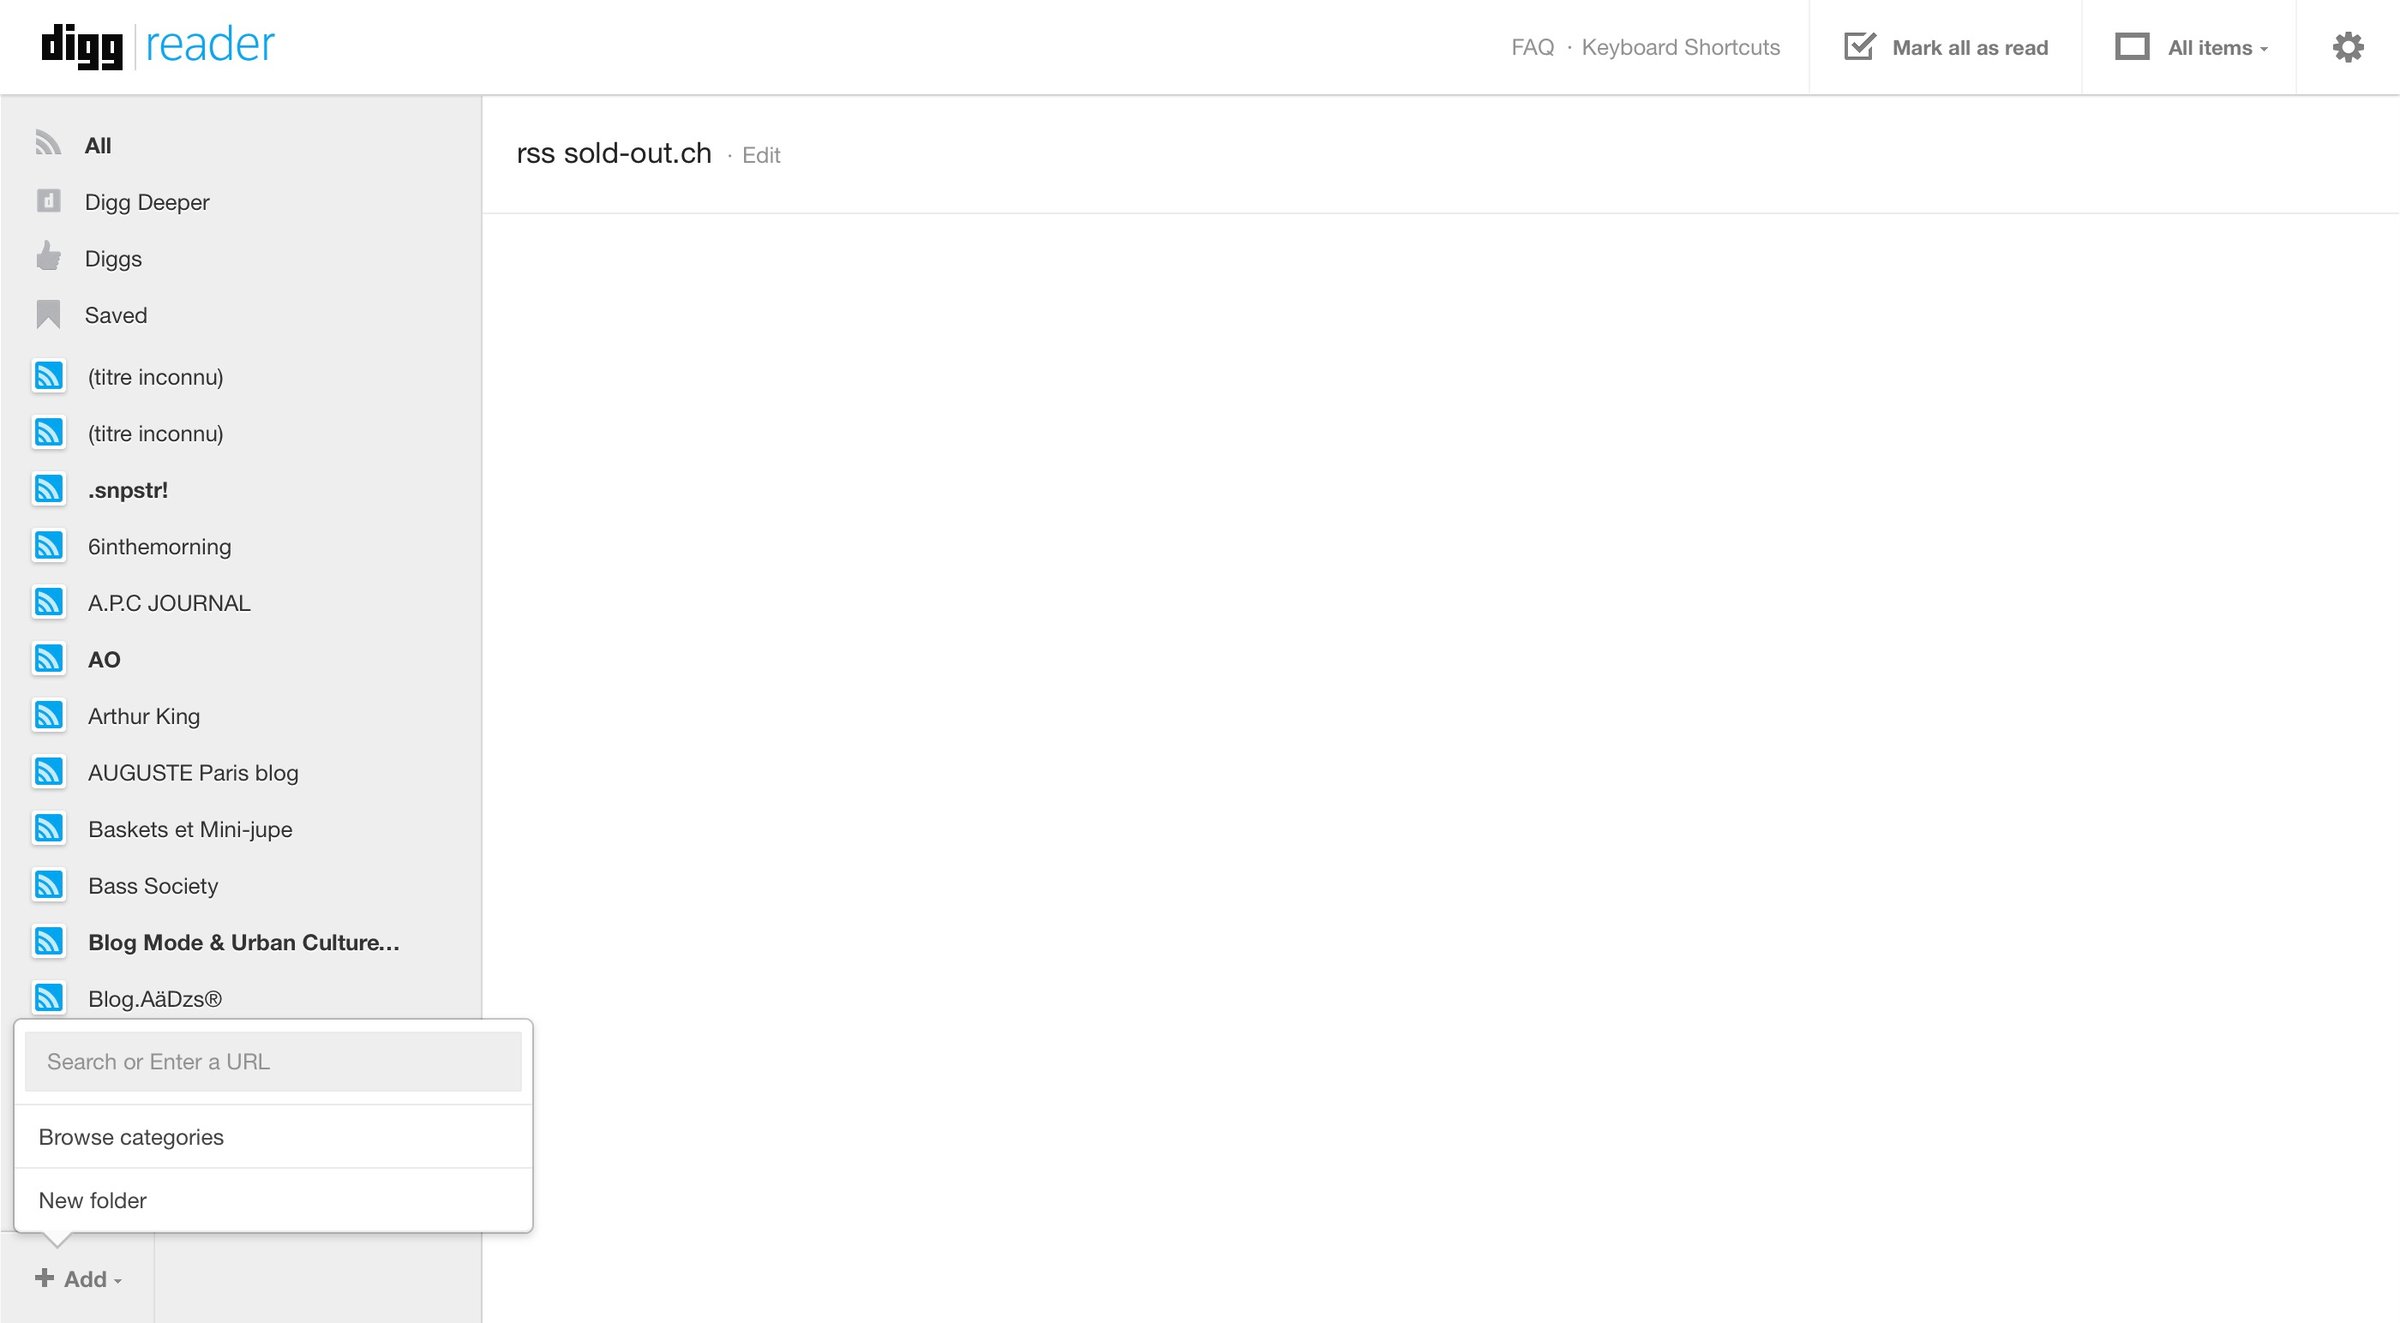The image size is (2400, 1323).
Task: Open the Keyboard Shortcuts link
Action: click(x=1680, y=47)
